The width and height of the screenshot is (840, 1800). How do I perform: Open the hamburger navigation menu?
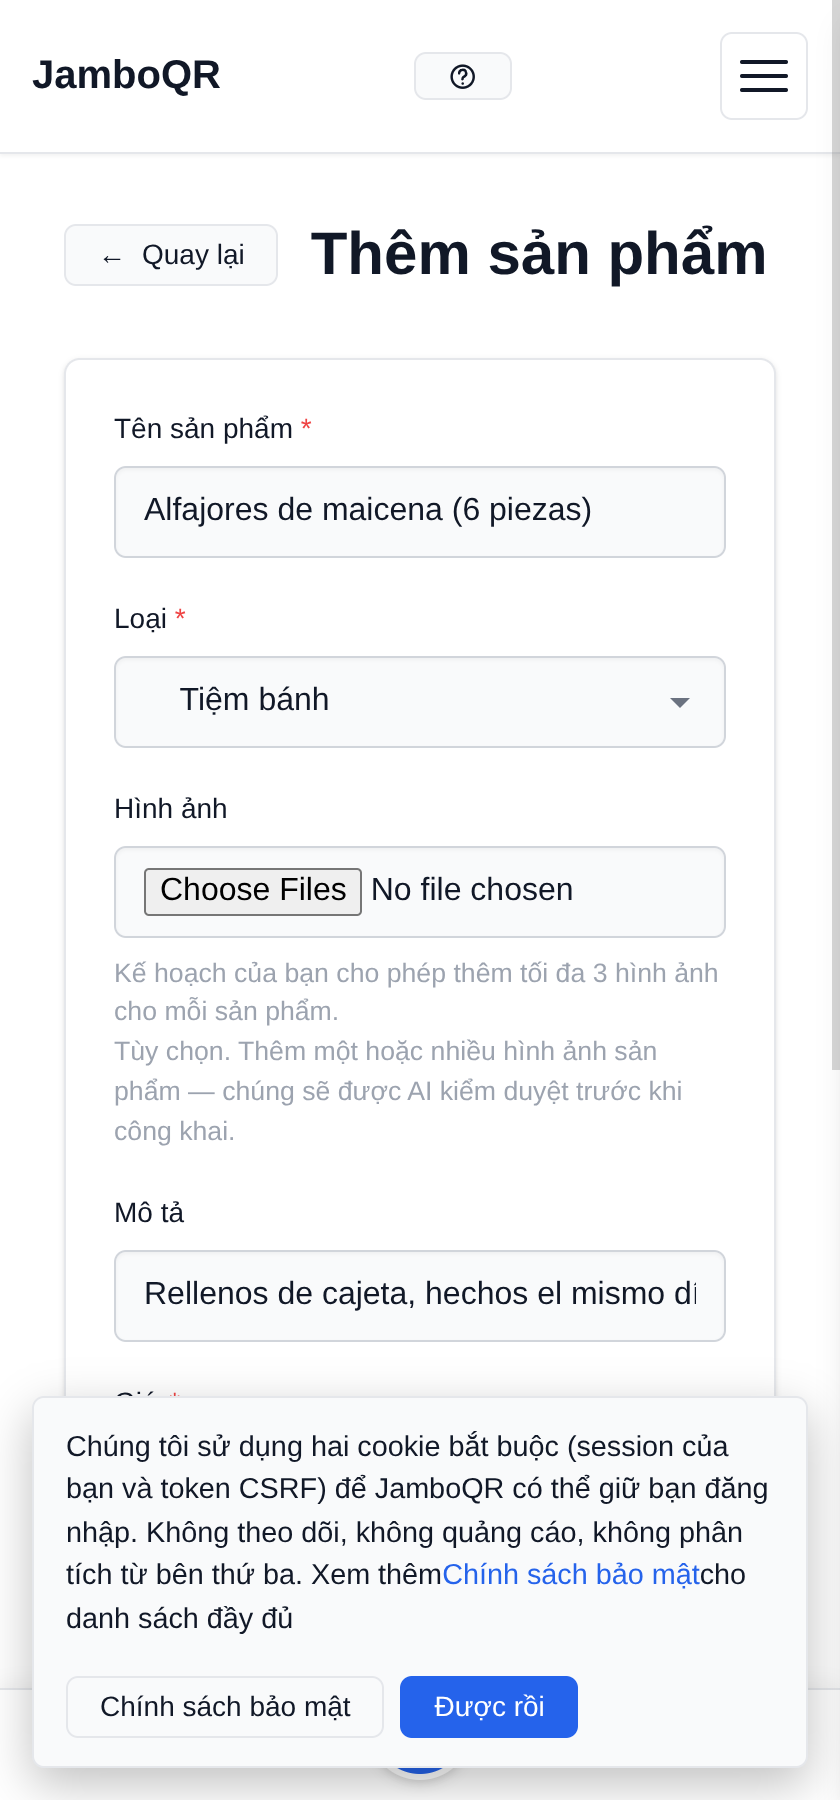pos(764,76)
